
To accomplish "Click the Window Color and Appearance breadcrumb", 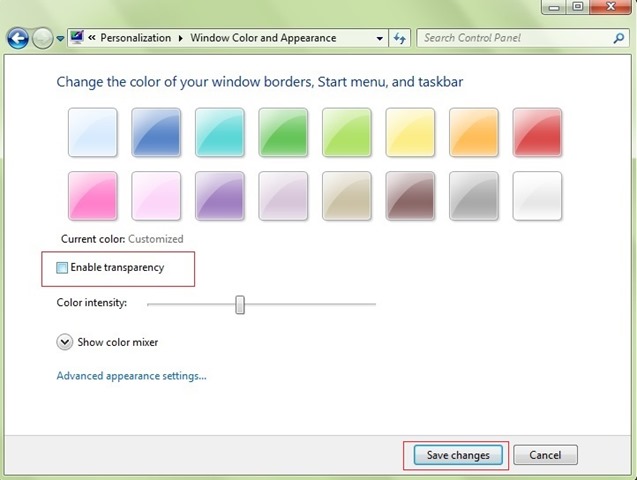I will (263, 38).
